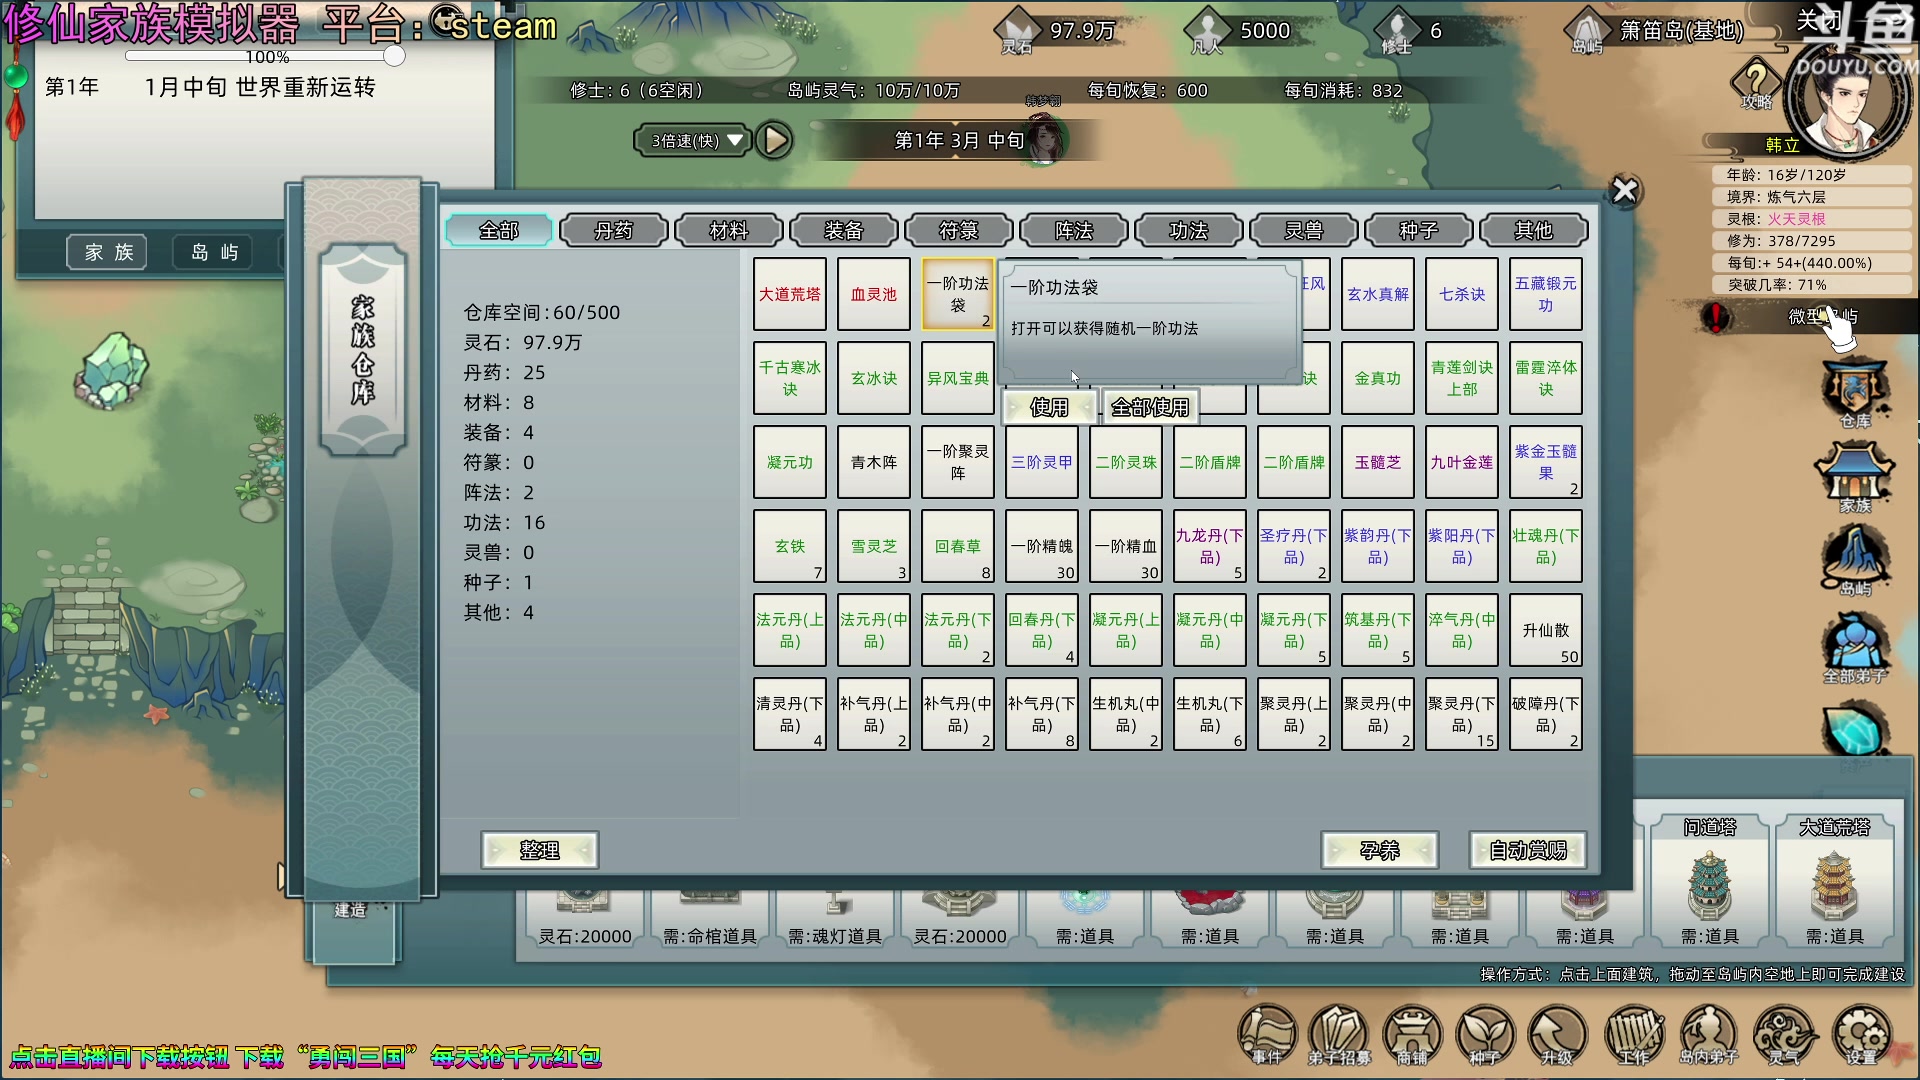Toggle the 自动赏赐 option

[x=1527, y=849]
